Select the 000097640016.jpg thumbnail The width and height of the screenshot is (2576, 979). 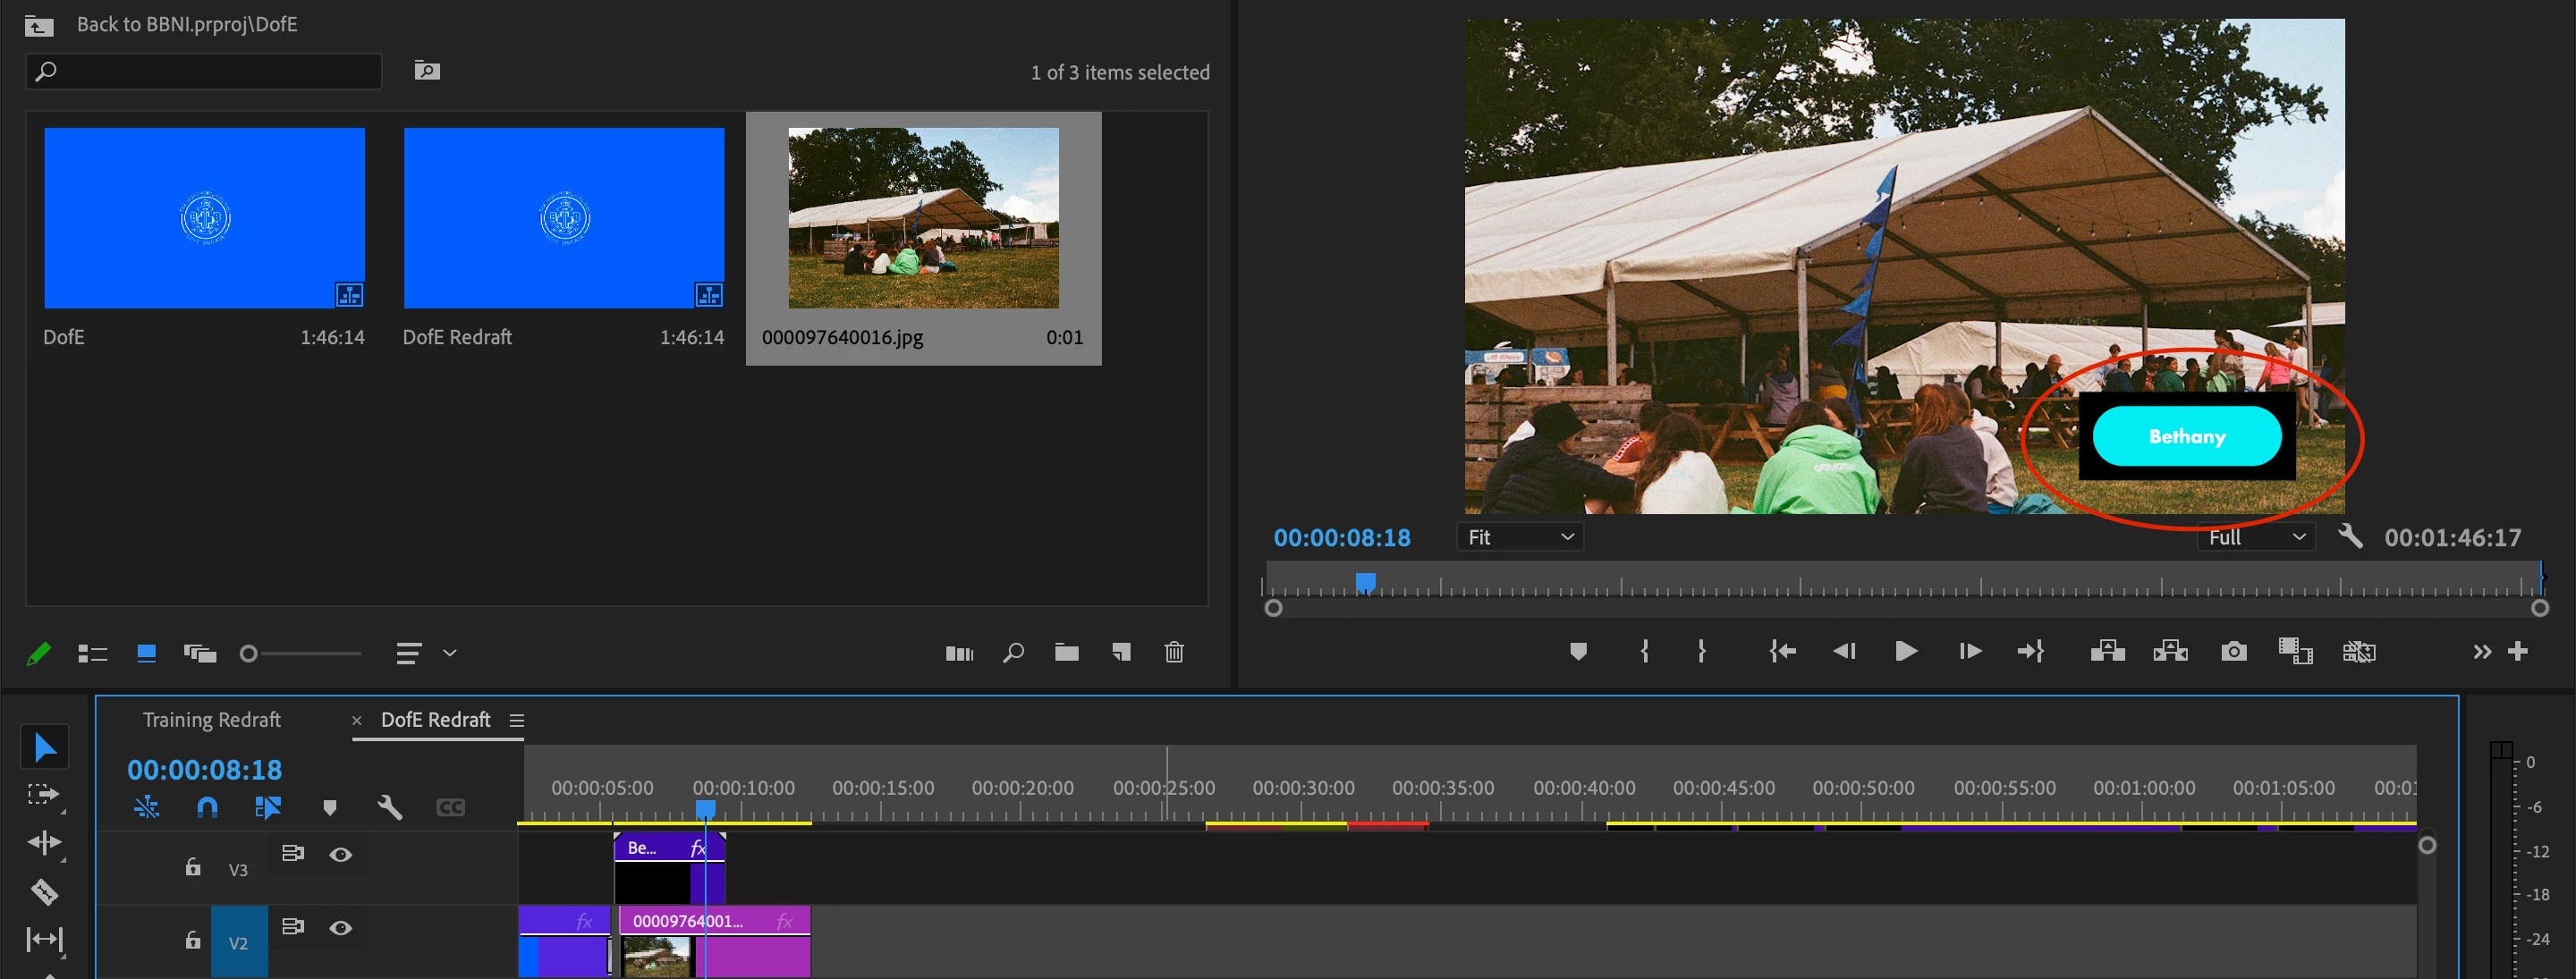pos(923,218)
